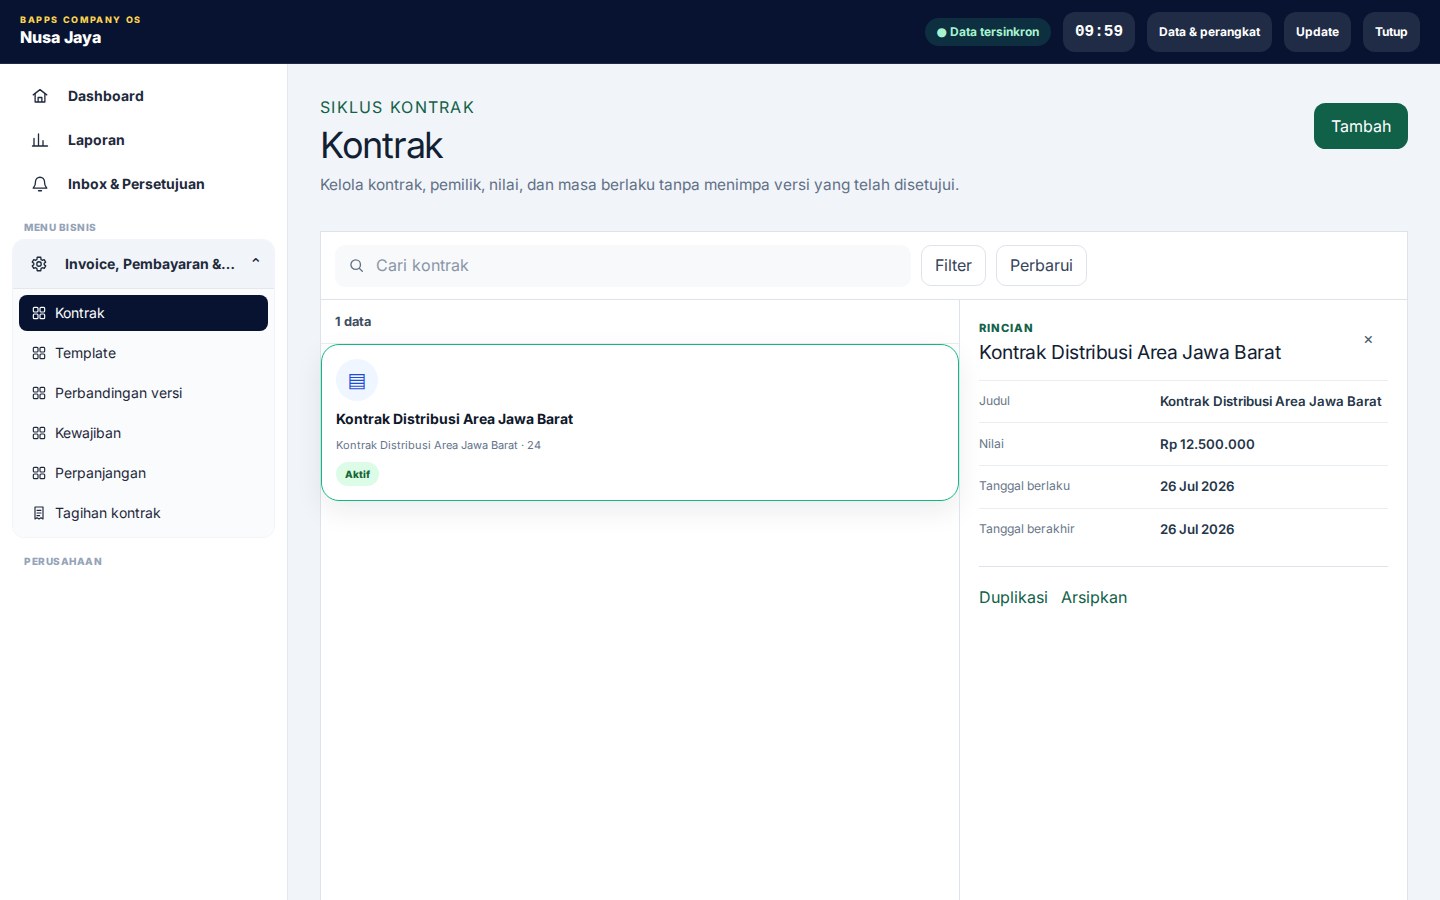1440x900 pixels.
Task: Click the Tutup button in top bar
Action: coord(1391,32)
